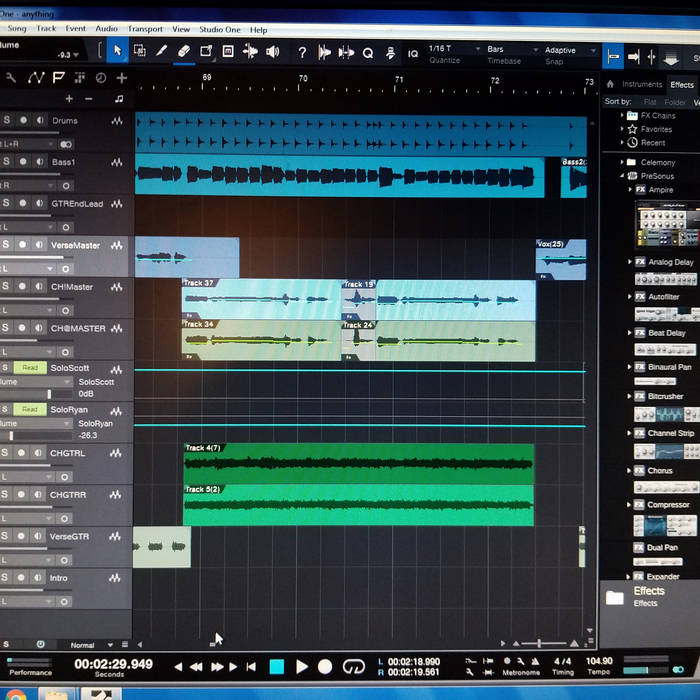The height and width of the screenshot is (700, 700).
Task: Click the Stop button in transport
Action: coord(277,666)
